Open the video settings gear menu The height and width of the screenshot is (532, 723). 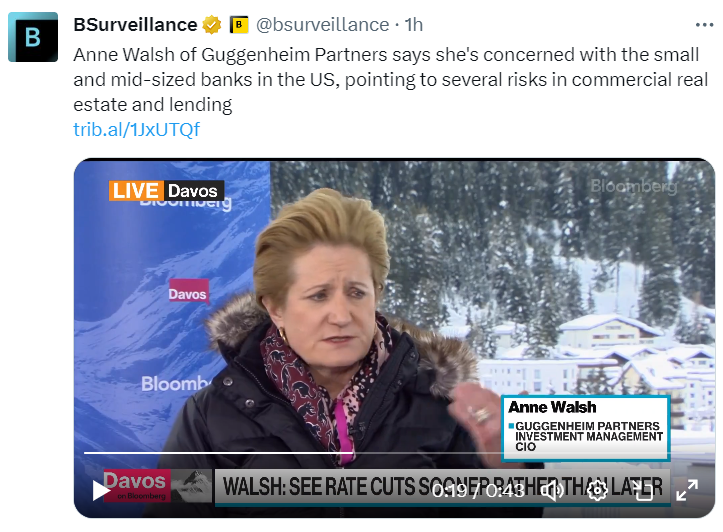point(597,491)
